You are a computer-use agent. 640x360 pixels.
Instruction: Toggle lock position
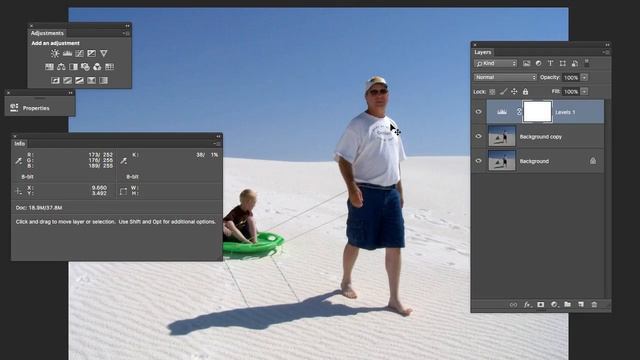(514, 92)
